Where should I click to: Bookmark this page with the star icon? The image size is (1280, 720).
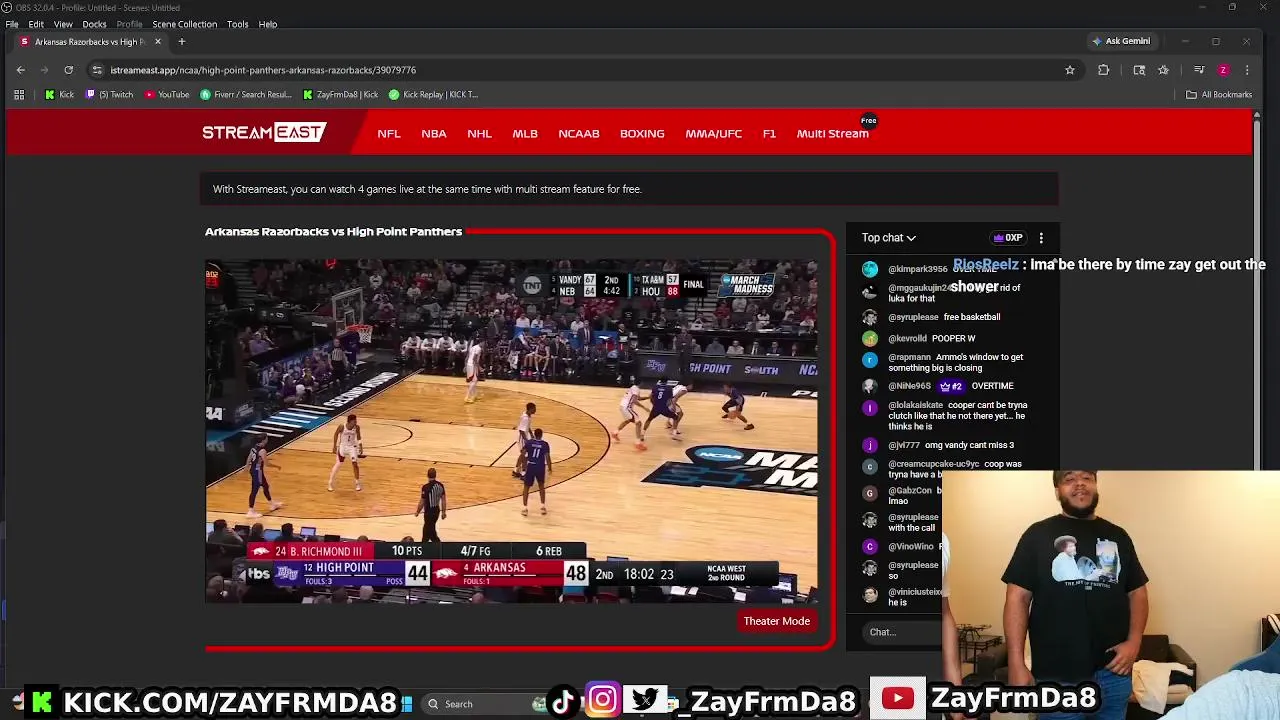click(1069, 70)
